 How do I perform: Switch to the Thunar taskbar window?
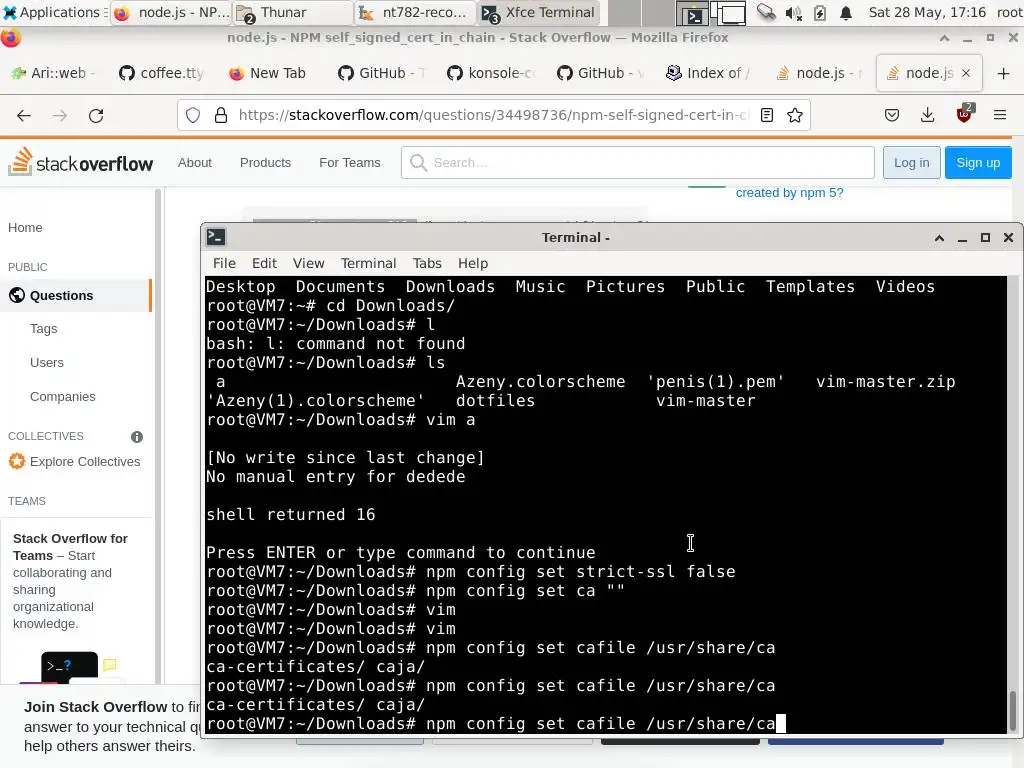point(295,12)
